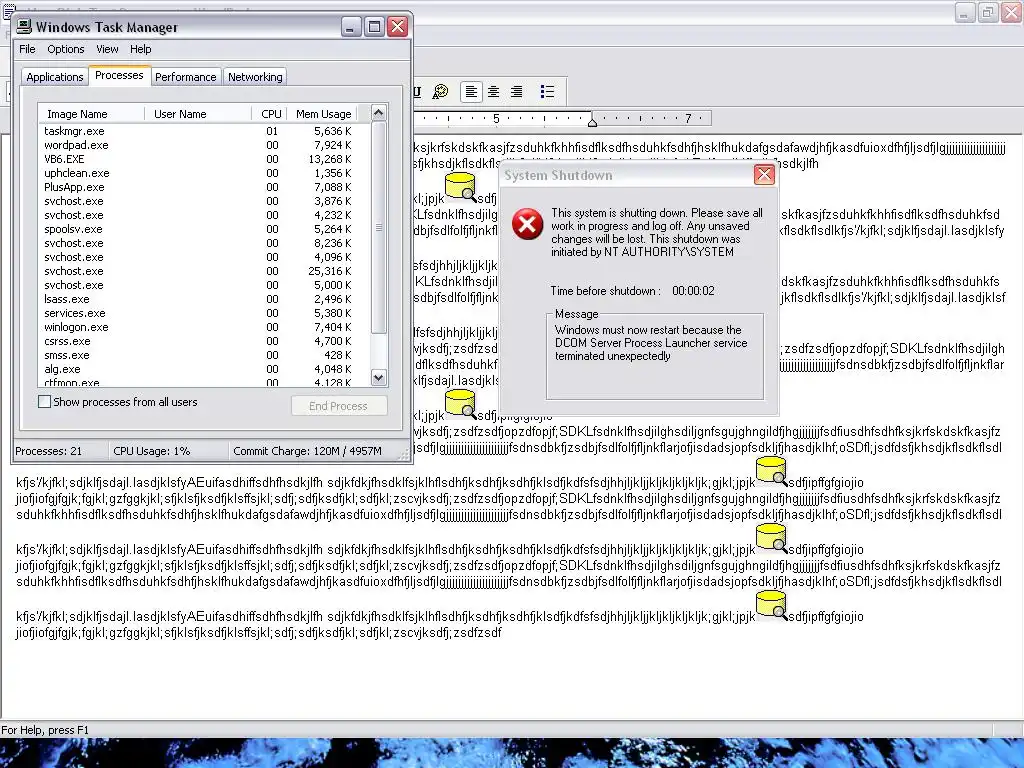The height and width of the screenshot is (768, 1024).
Task: Select the VB6.EXE process row
Action: click(197, 159)
